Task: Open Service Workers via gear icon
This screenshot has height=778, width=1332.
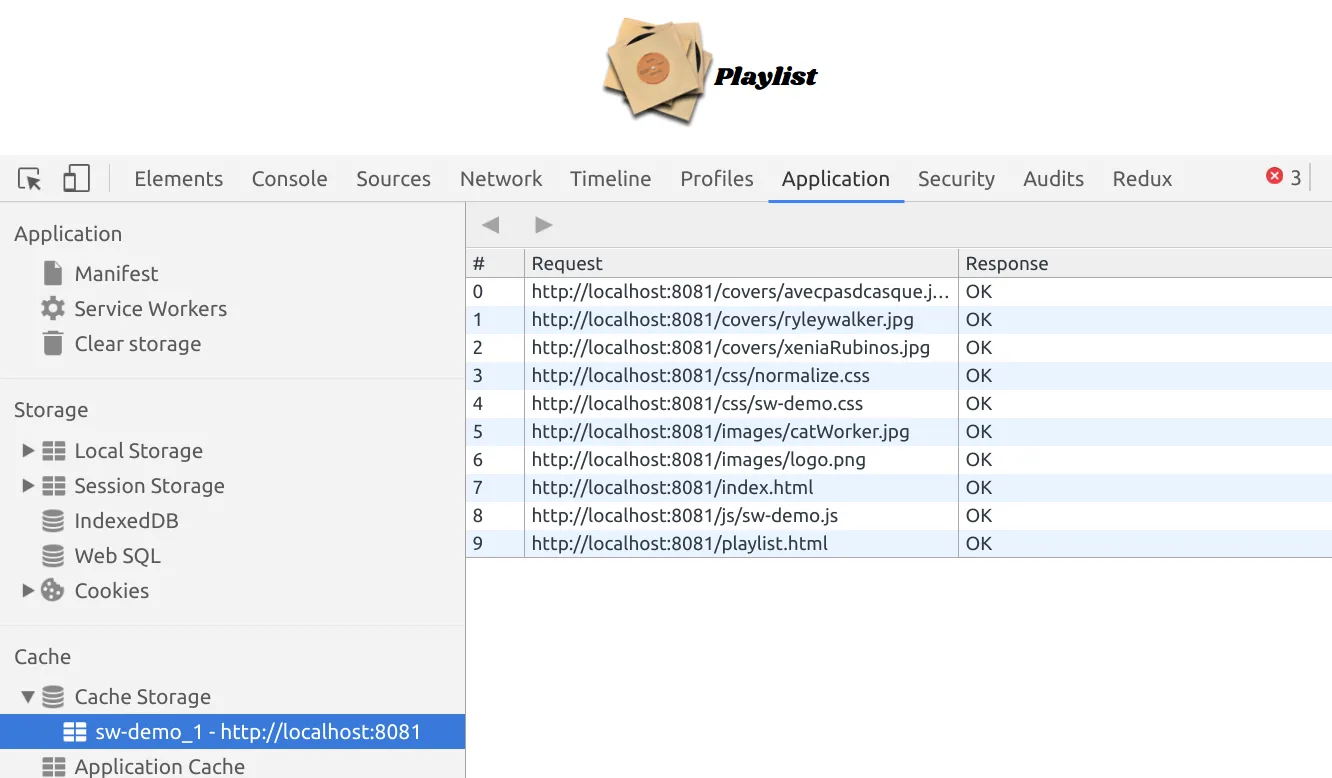Action: [52, 309]
